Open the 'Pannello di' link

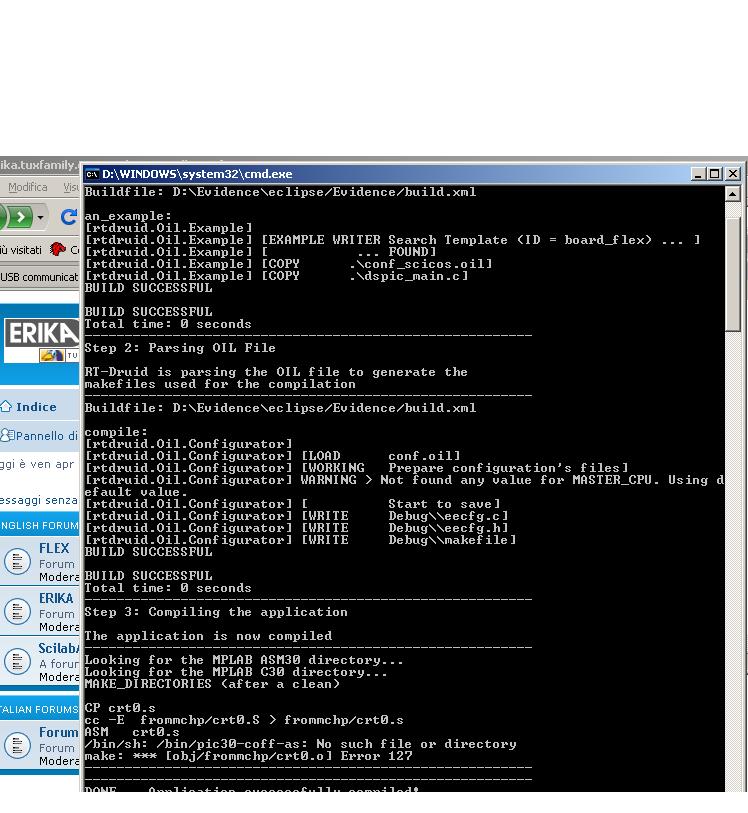[x=47, y=436]
